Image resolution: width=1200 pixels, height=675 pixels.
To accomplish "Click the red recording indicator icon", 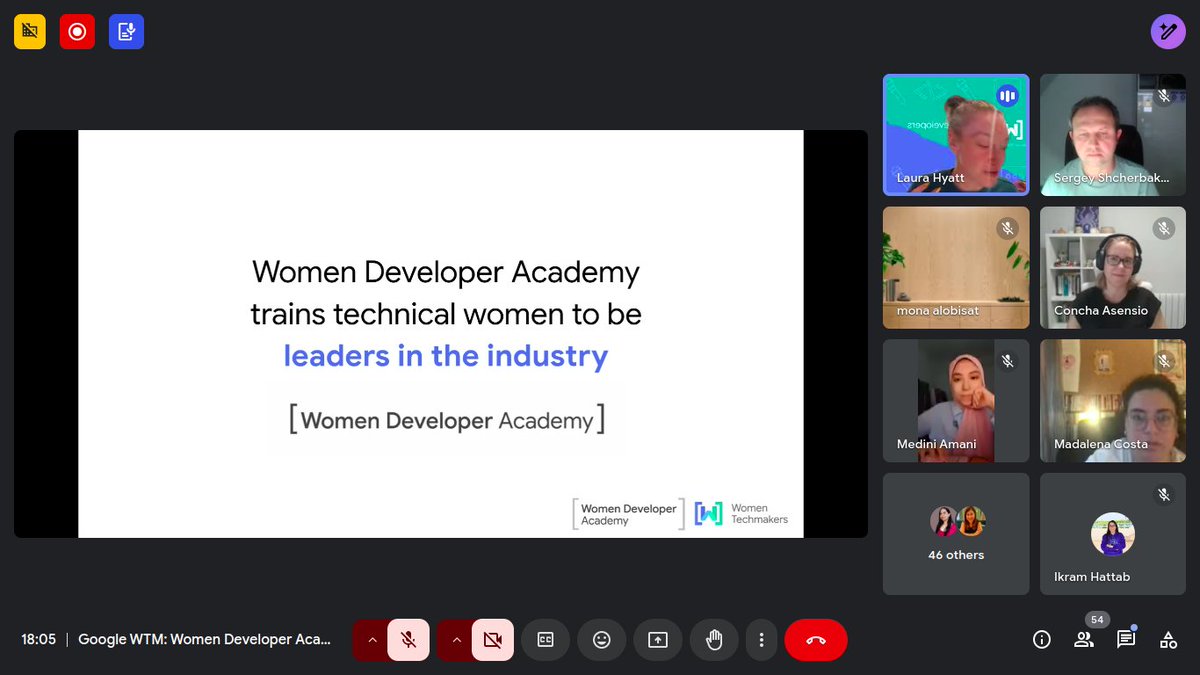I will [77, 32].
